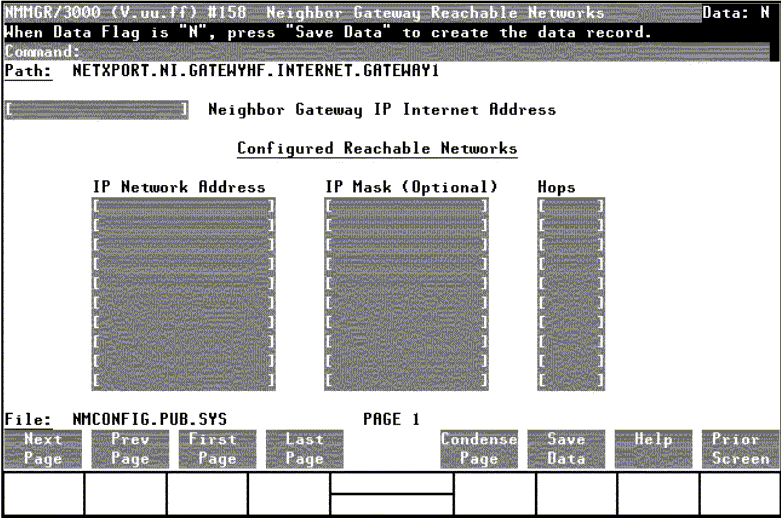Click the Neighbor Gateway IP Internet Address field

97,110
